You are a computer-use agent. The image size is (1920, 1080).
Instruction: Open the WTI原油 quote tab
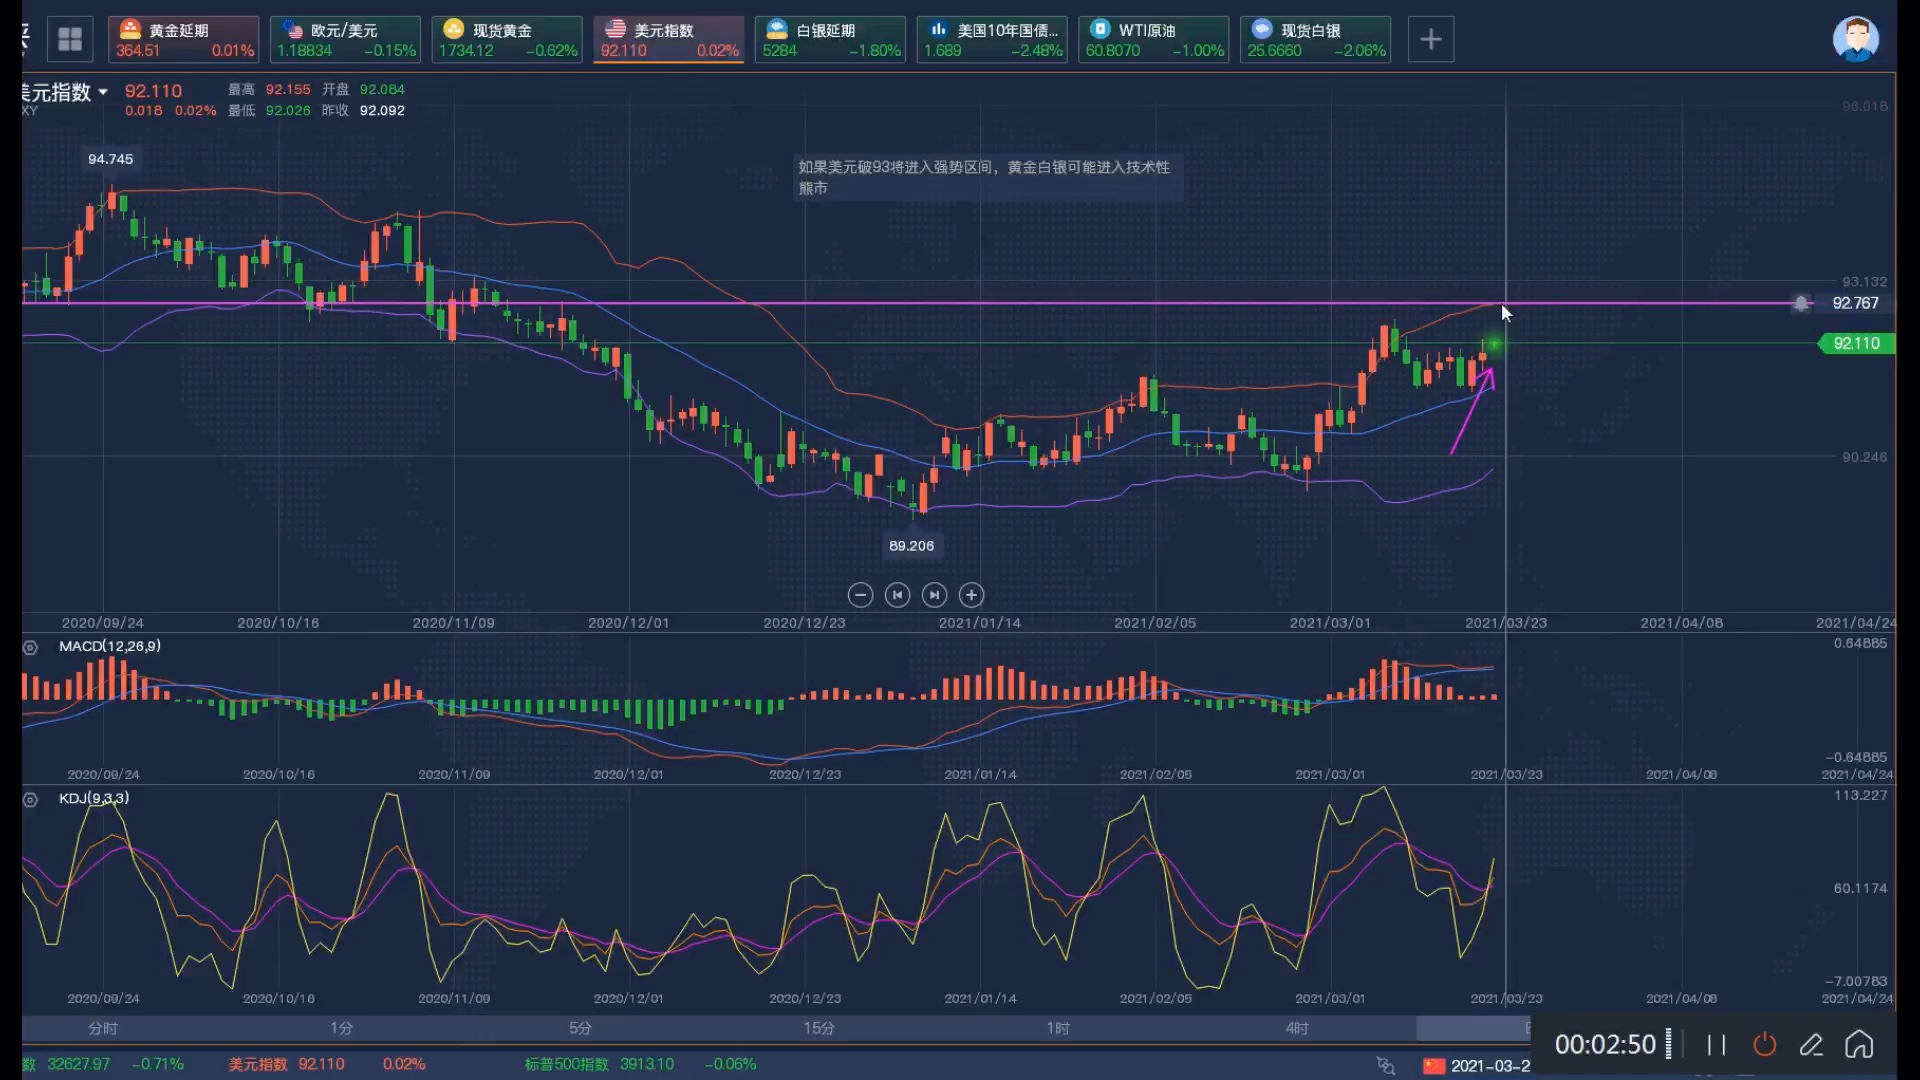coord(1153,39)
